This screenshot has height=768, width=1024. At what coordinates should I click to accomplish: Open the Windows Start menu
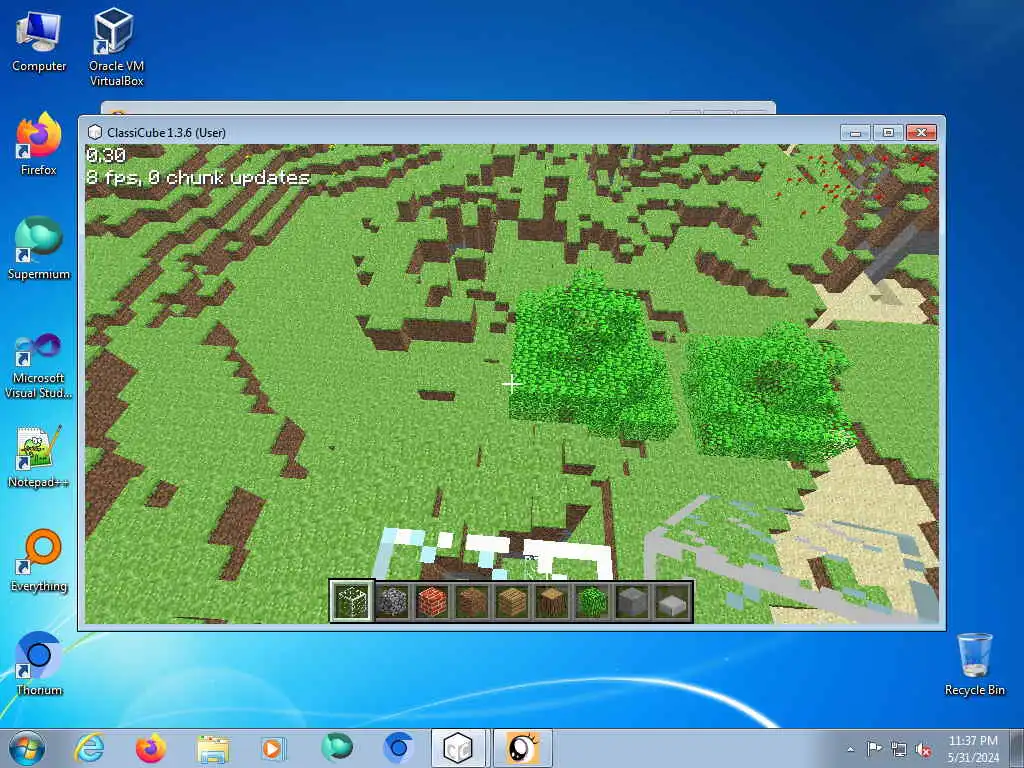[27, 748]
